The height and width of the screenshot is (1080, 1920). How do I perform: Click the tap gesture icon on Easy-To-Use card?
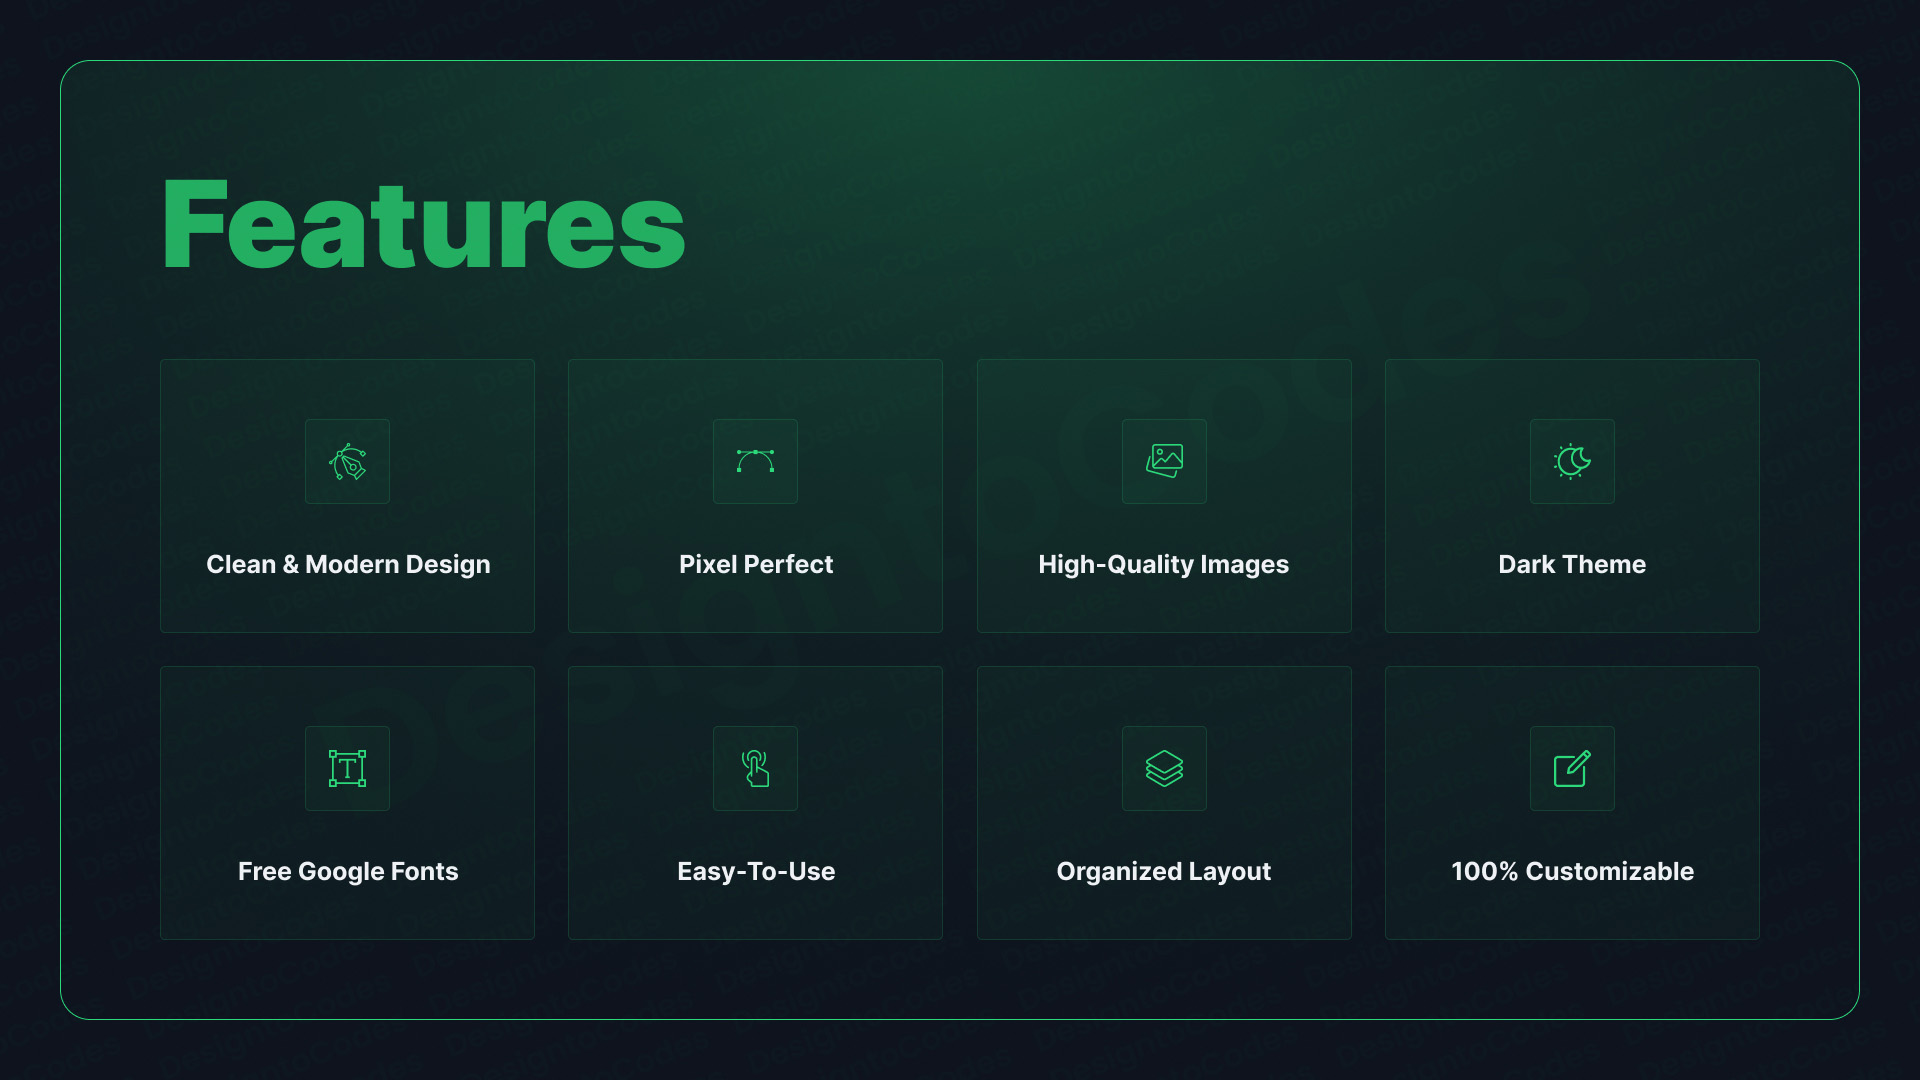(755, 769)
